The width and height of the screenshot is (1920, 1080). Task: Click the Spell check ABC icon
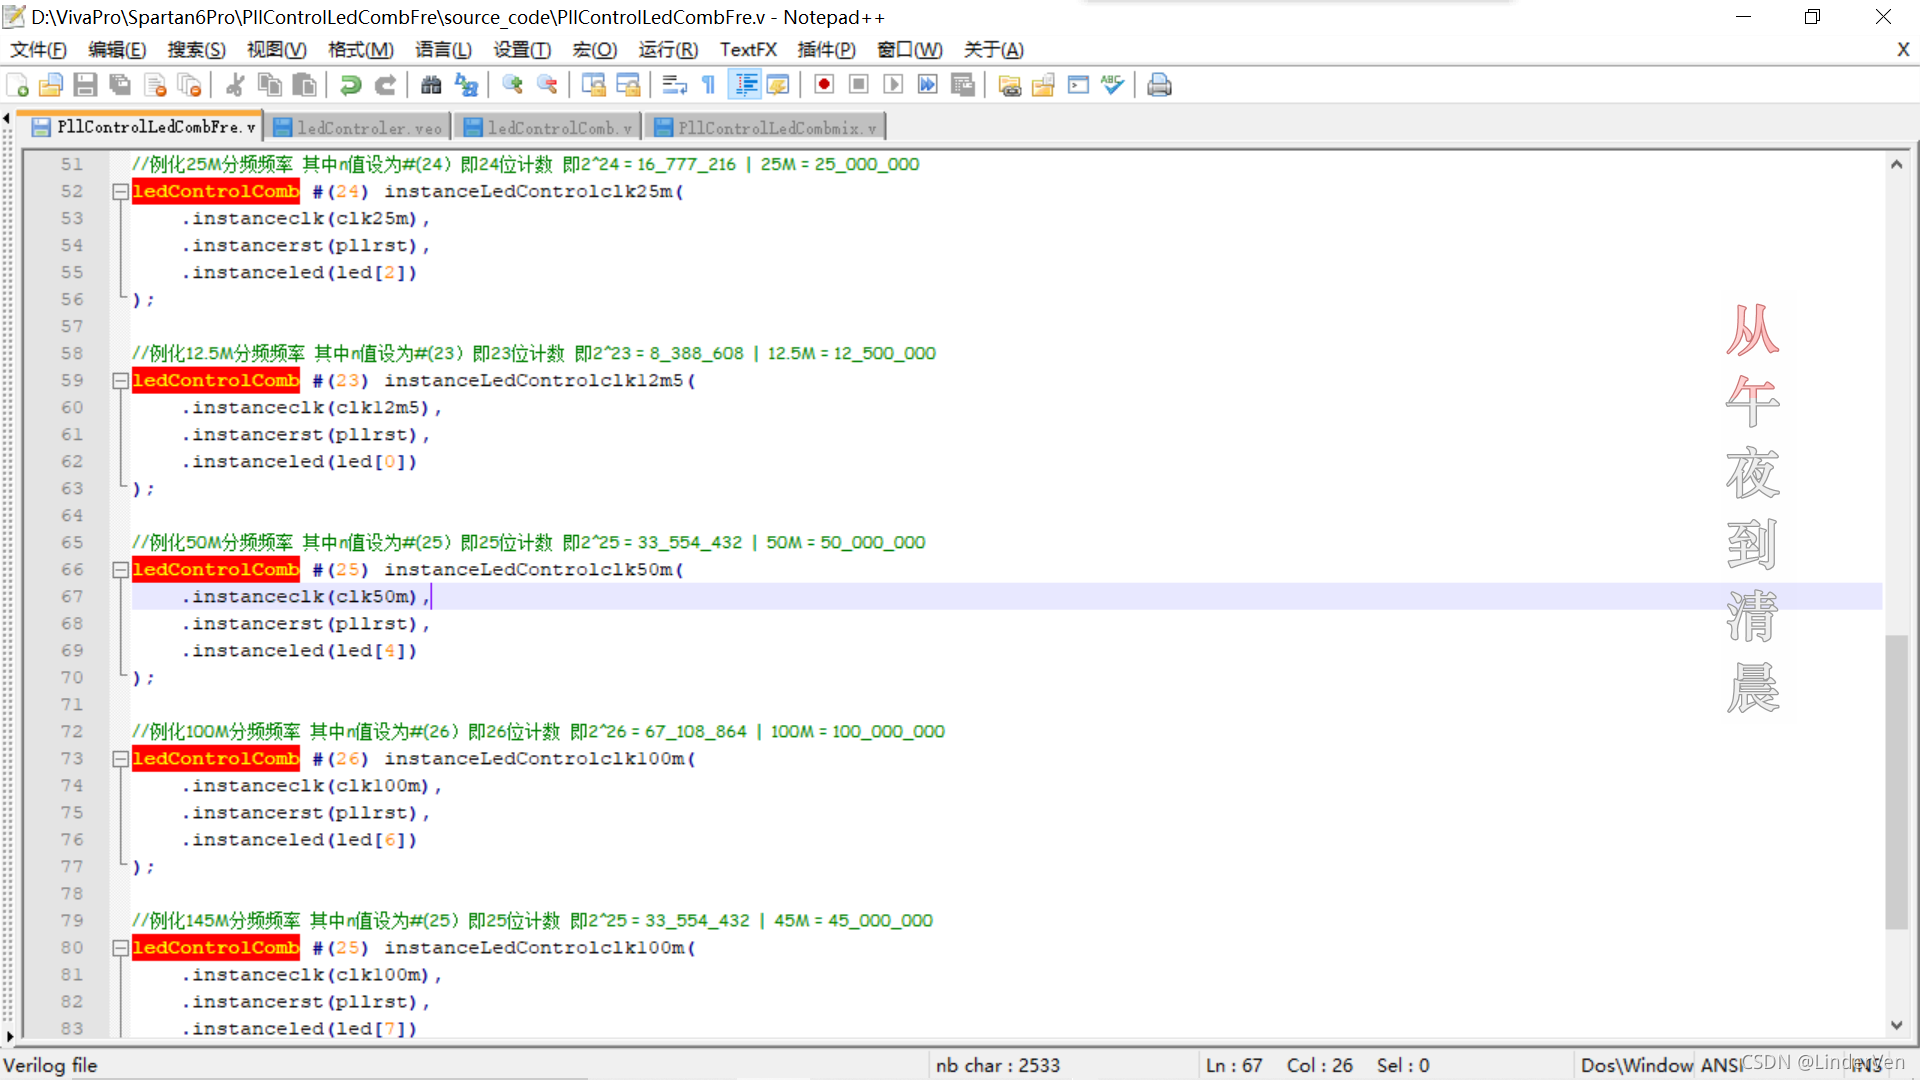1112,85
